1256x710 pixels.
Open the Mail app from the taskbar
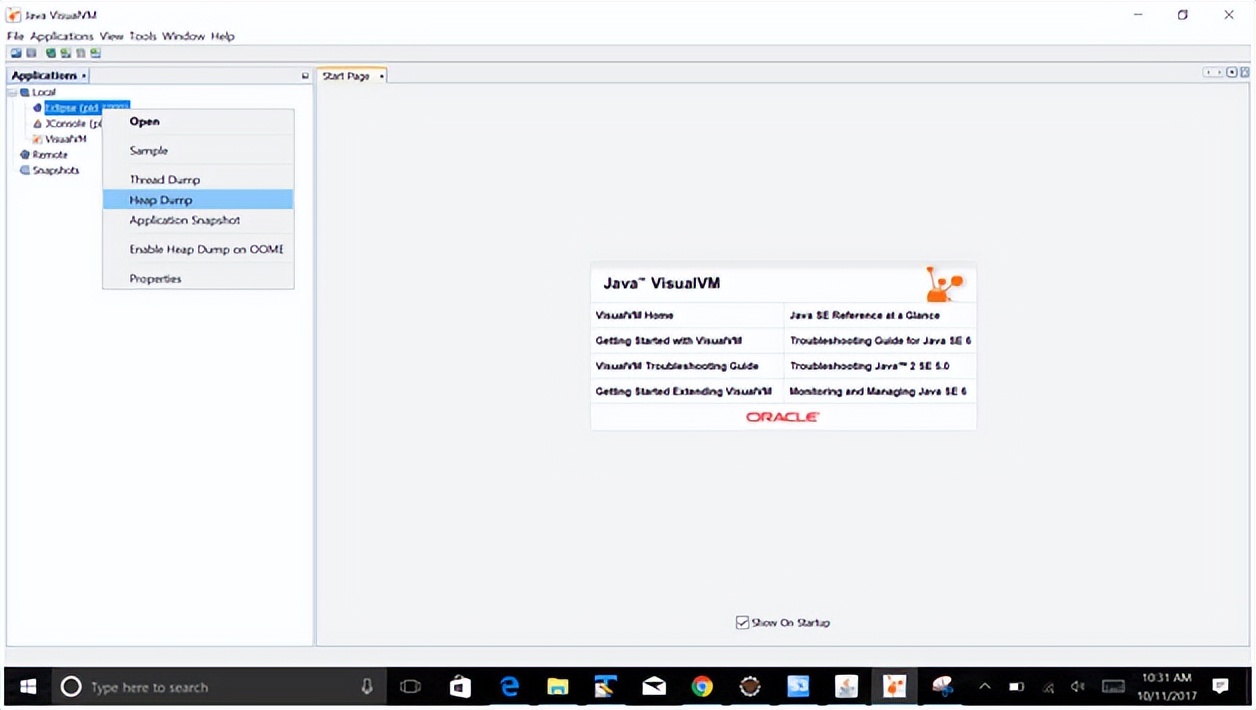(x=654, y=687)
